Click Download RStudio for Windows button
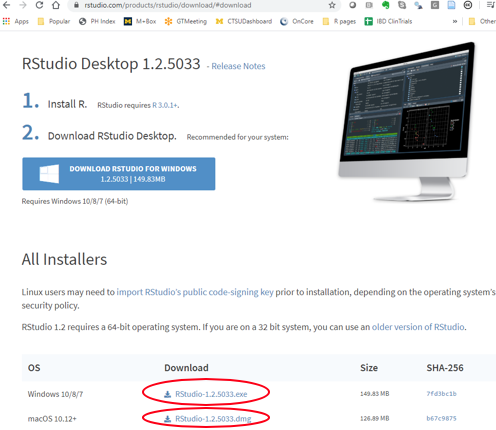 [119, 174]
